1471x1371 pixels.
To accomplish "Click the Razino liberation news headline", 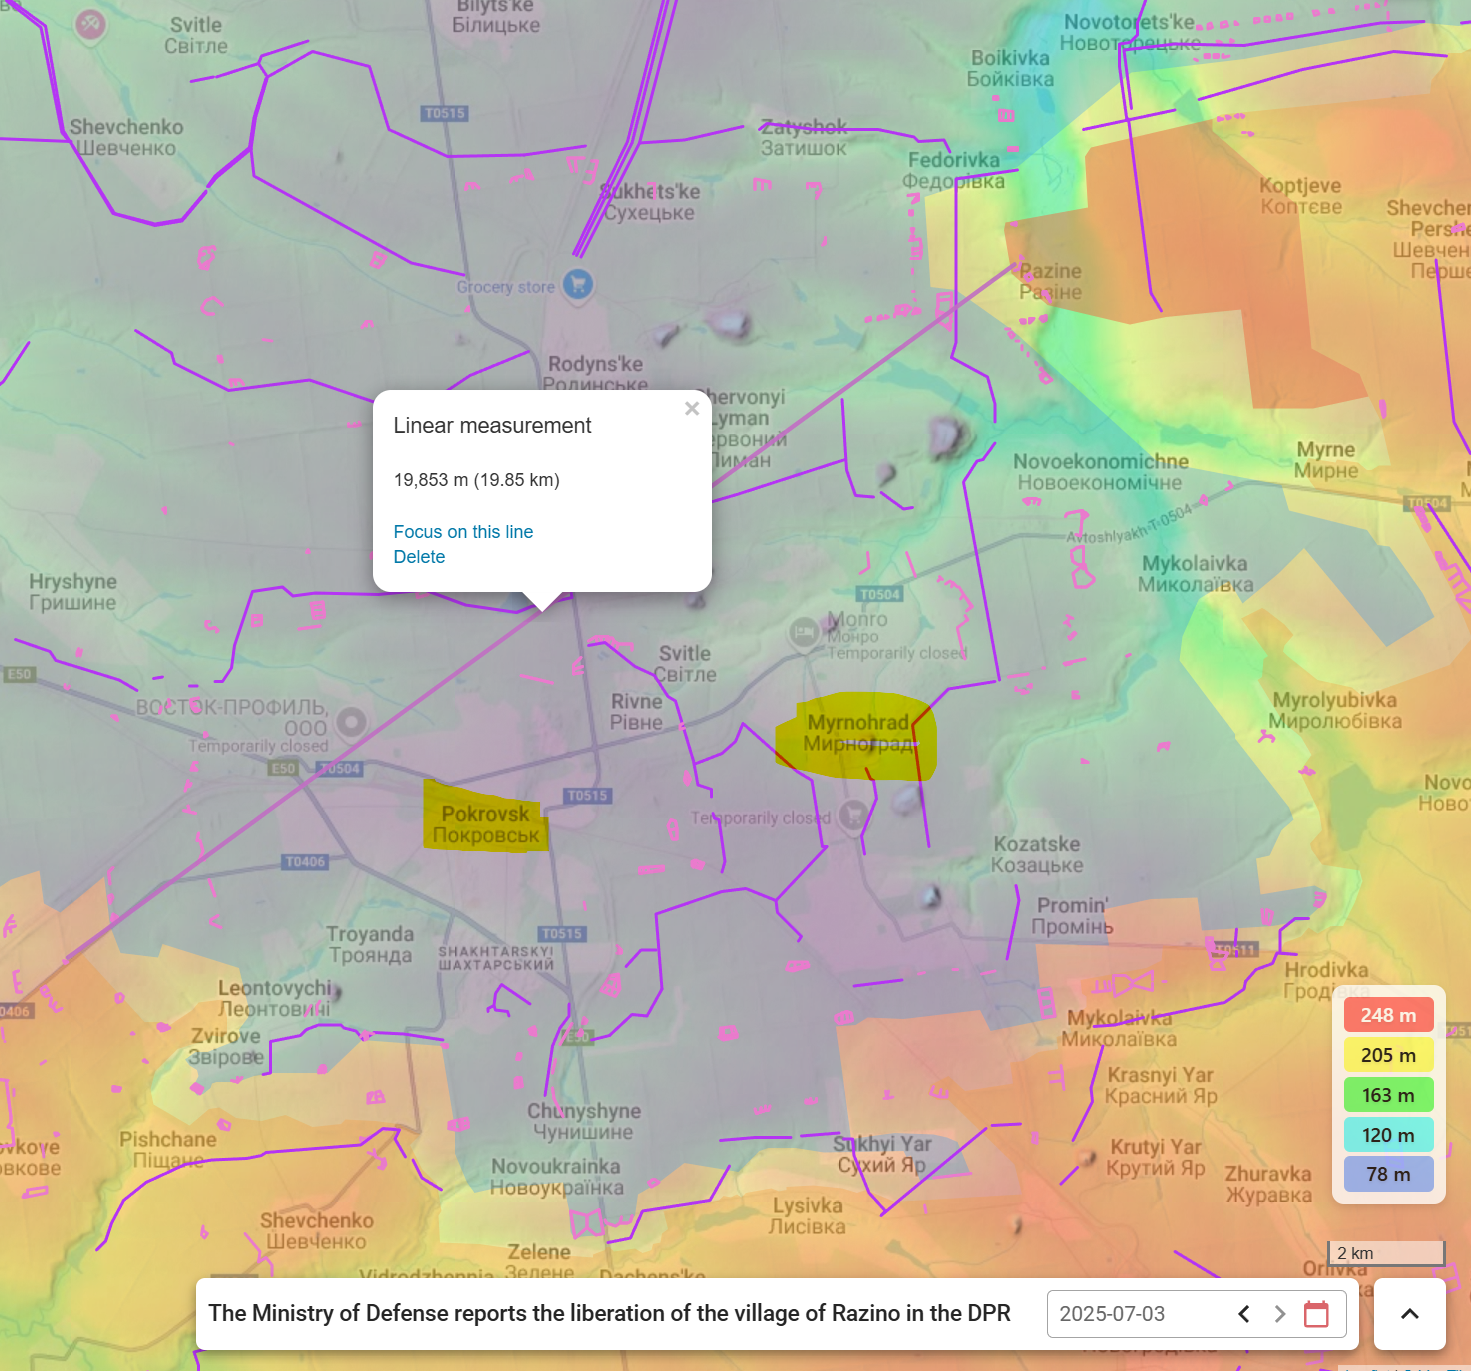I will pyautogui.click(x=609, y=1313).
